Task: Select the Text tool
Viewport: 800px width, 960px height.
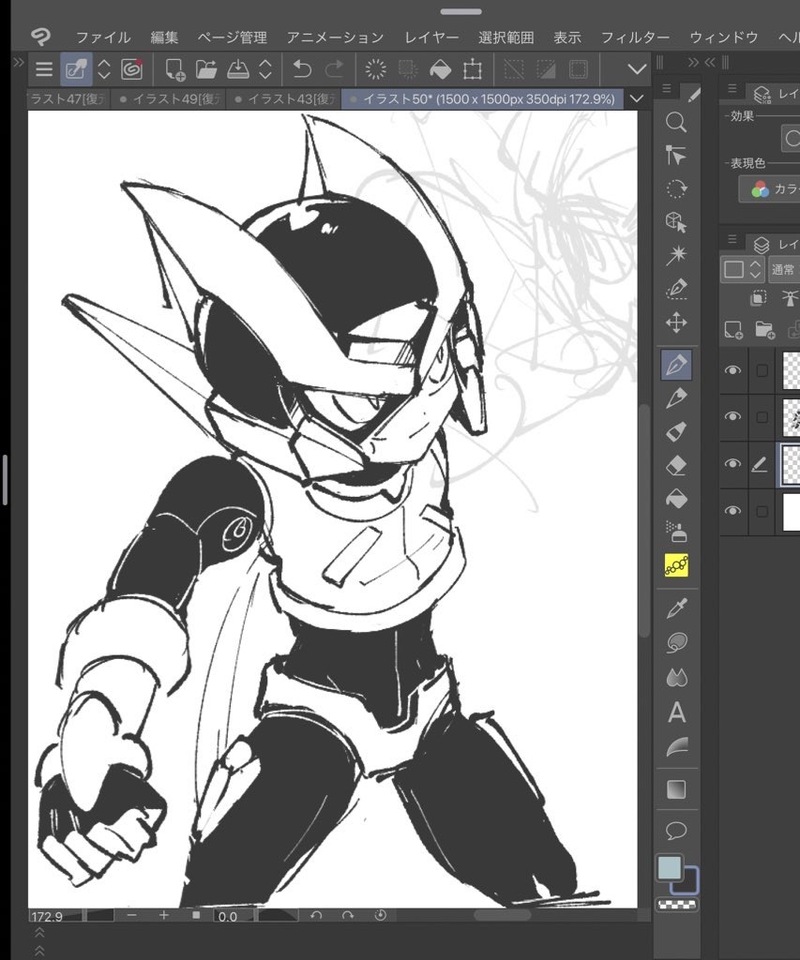Action: (x=676, y=713)
